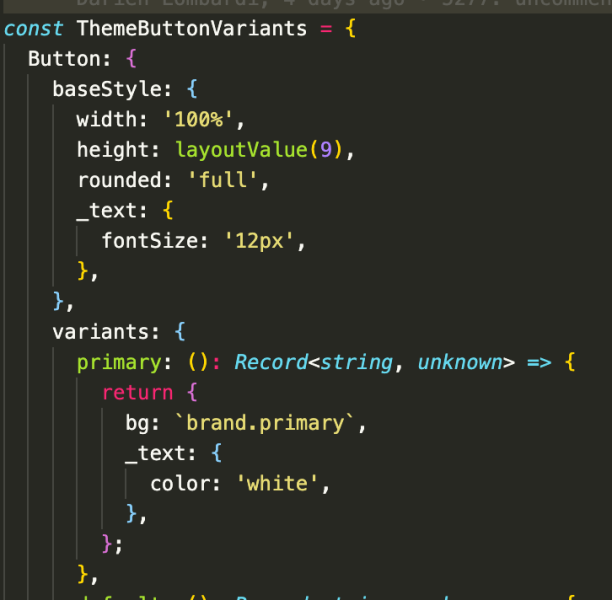Click opening brace after the return keyword
This screenshot has height=600, width=612.
[192, 392]
